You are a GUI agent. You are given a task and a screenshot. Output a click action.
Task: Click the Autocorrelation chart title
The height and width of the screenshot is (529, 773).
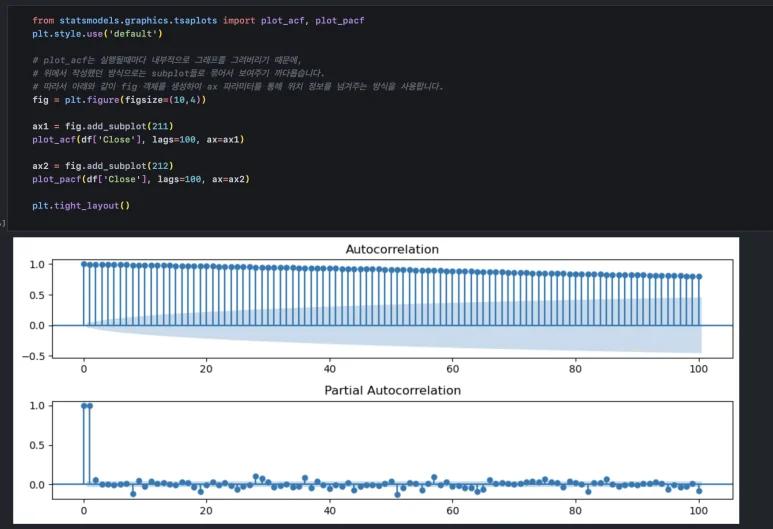[x=391, y=249]
